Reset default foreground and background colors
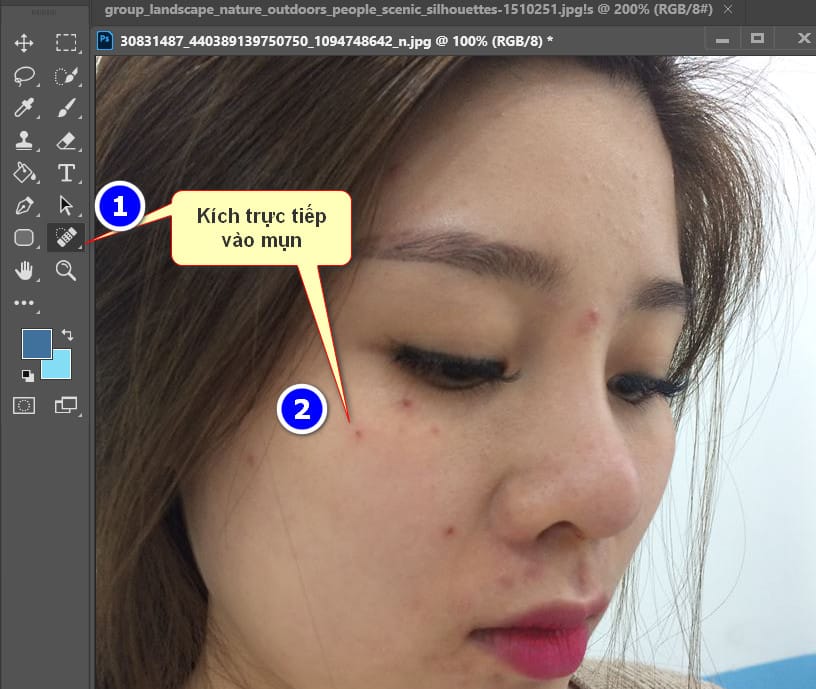 28,375
